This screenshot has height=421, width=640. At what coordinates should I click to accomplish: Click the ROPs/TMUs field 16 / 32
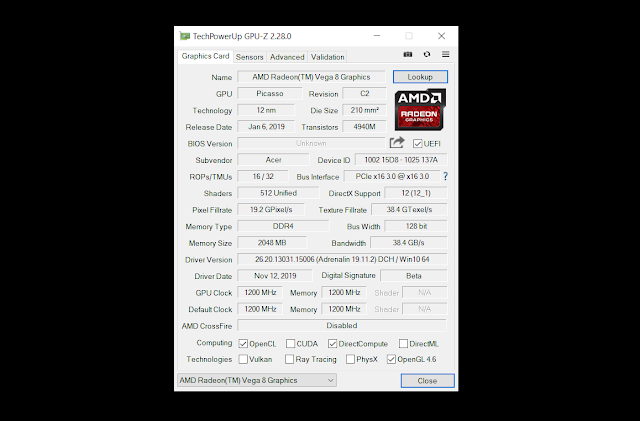[263, 176]
